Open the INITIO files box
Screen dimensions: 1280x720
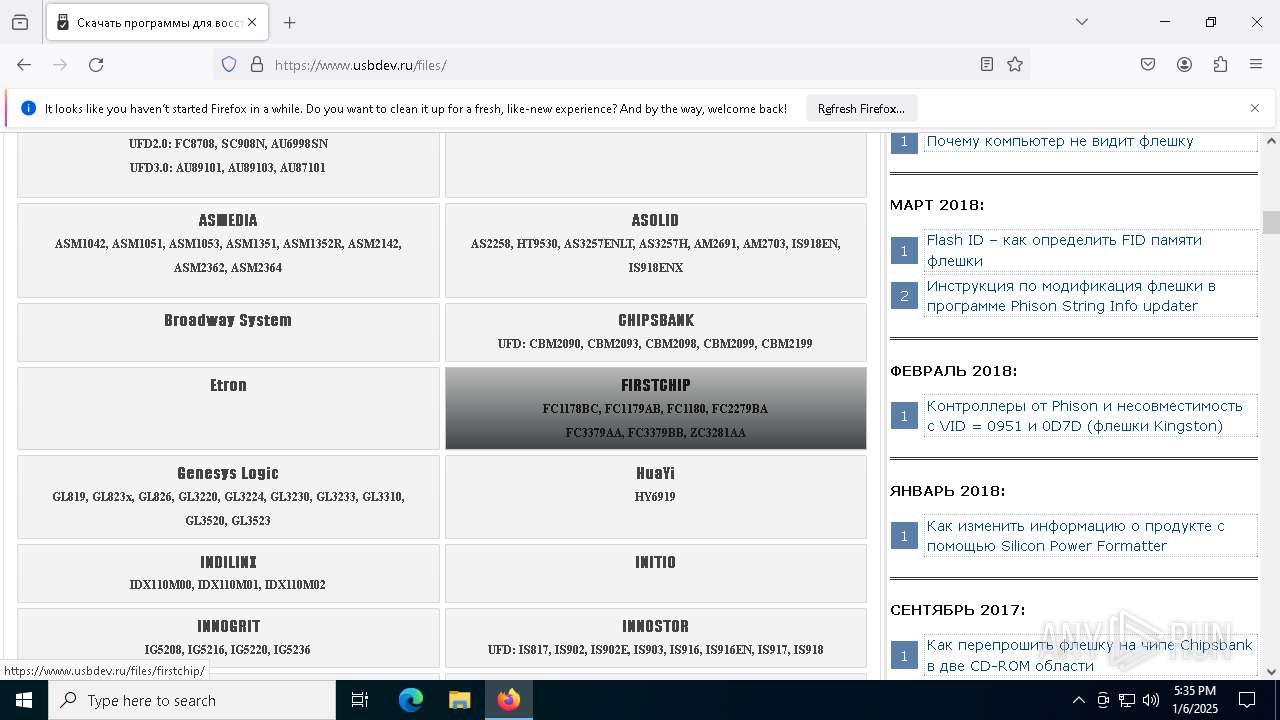[x=656, y=573]
